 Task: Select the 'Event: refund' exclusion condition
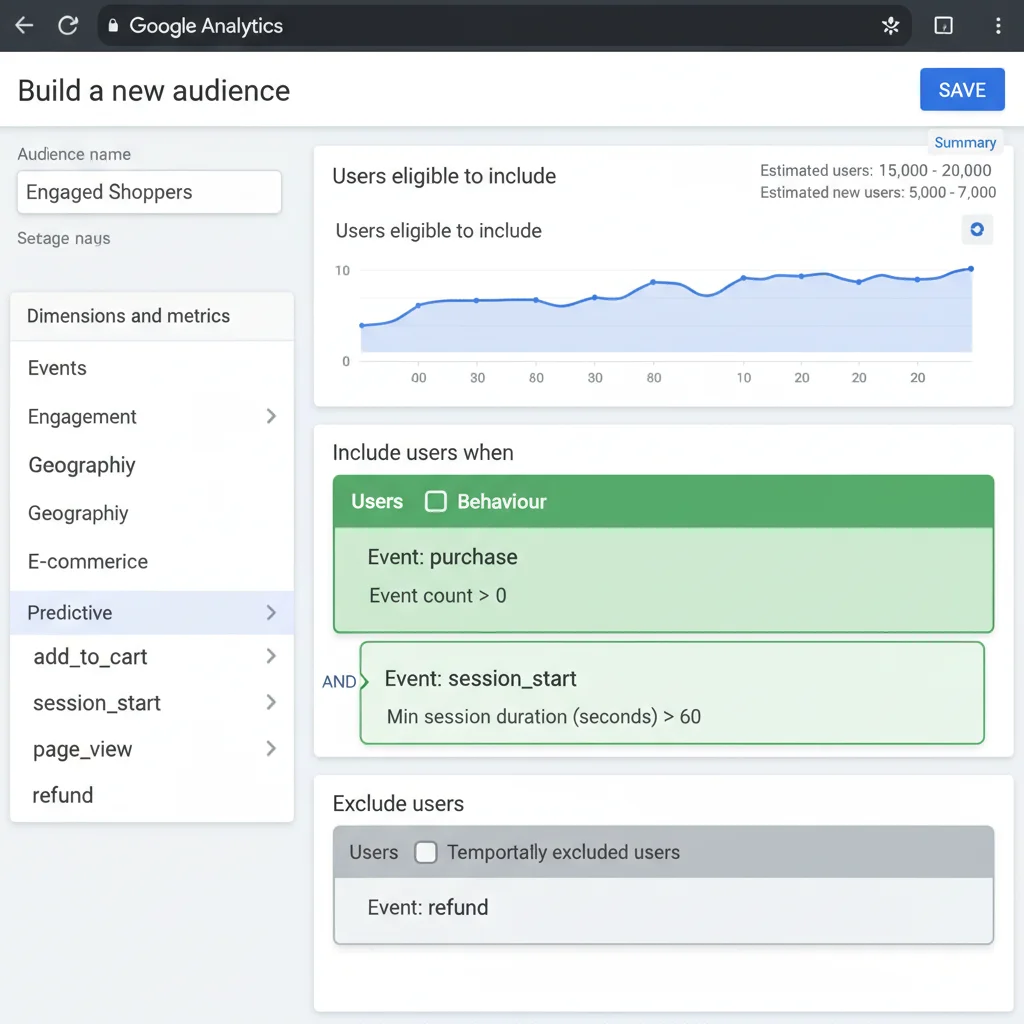(428, 907)
